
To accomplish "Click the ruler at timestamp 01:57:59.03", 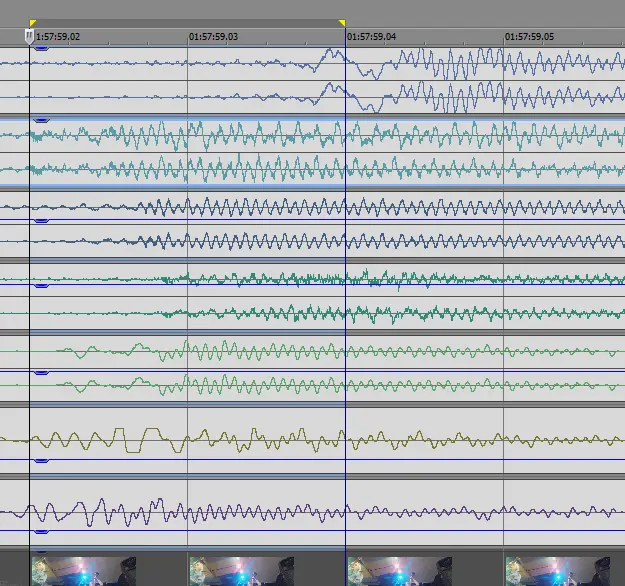I will [x=214, y=36].
